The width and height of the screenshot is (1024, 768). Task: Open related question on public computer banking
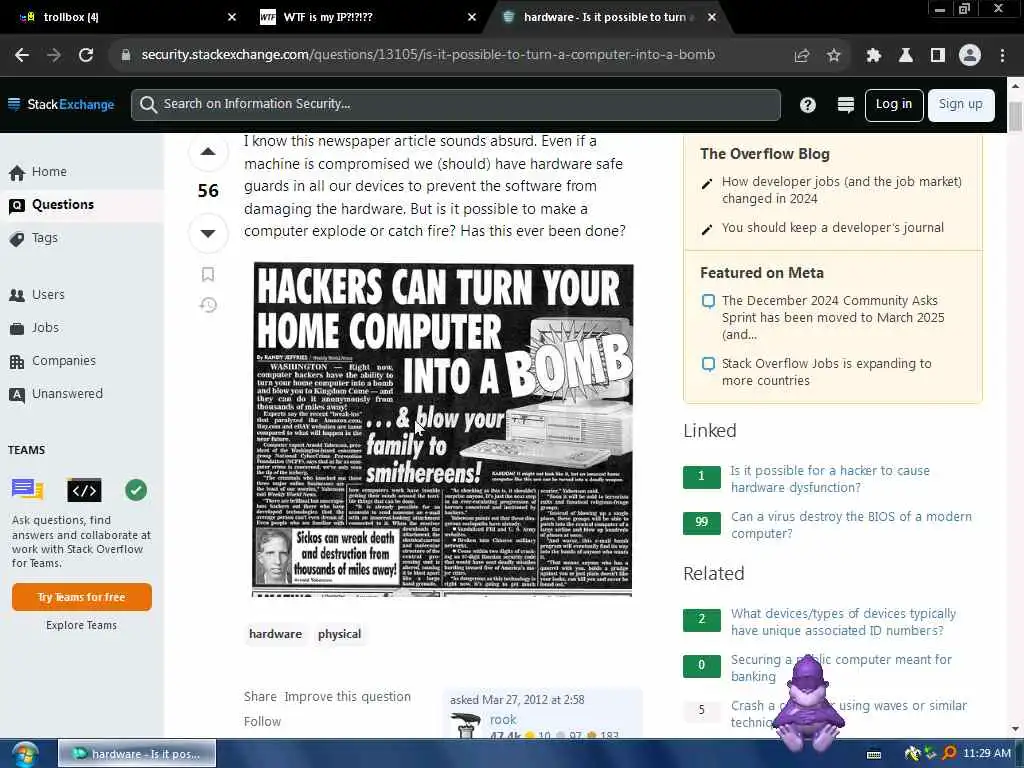[841, 668]
